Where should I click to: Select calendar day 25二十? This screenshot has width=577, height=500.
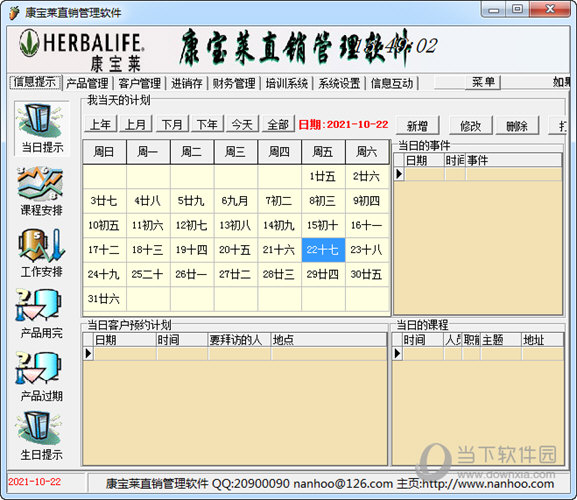[148, 274]
